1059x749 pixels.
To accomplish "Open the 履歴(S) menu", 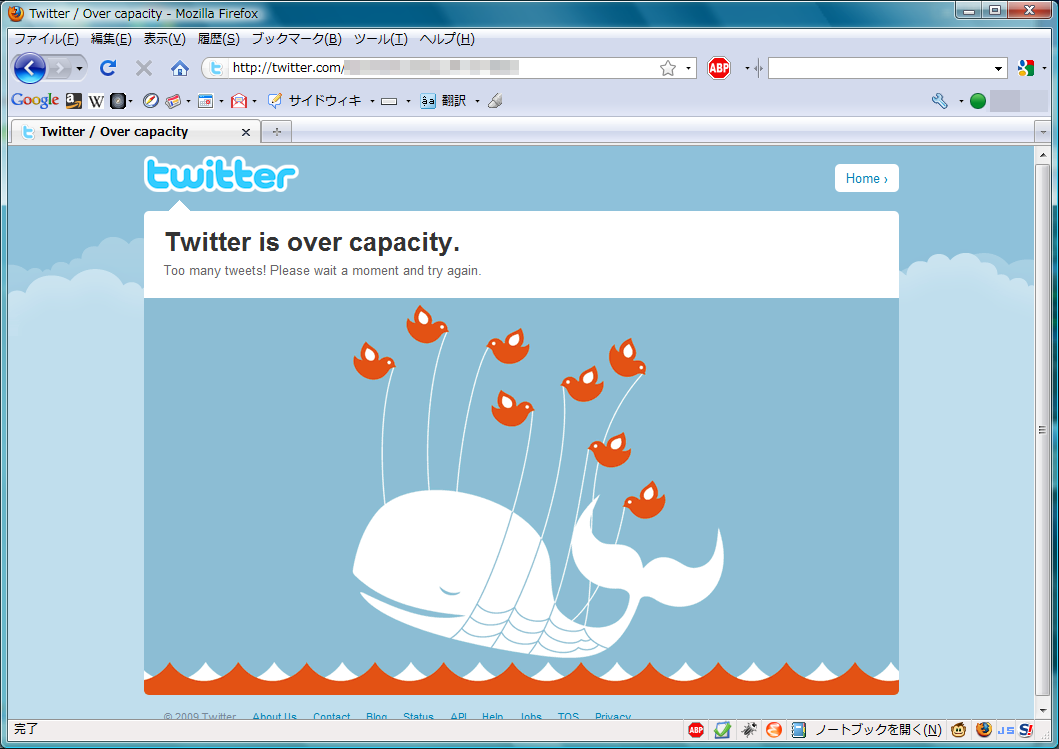I will pyautogui.click(x=218, y=38).
